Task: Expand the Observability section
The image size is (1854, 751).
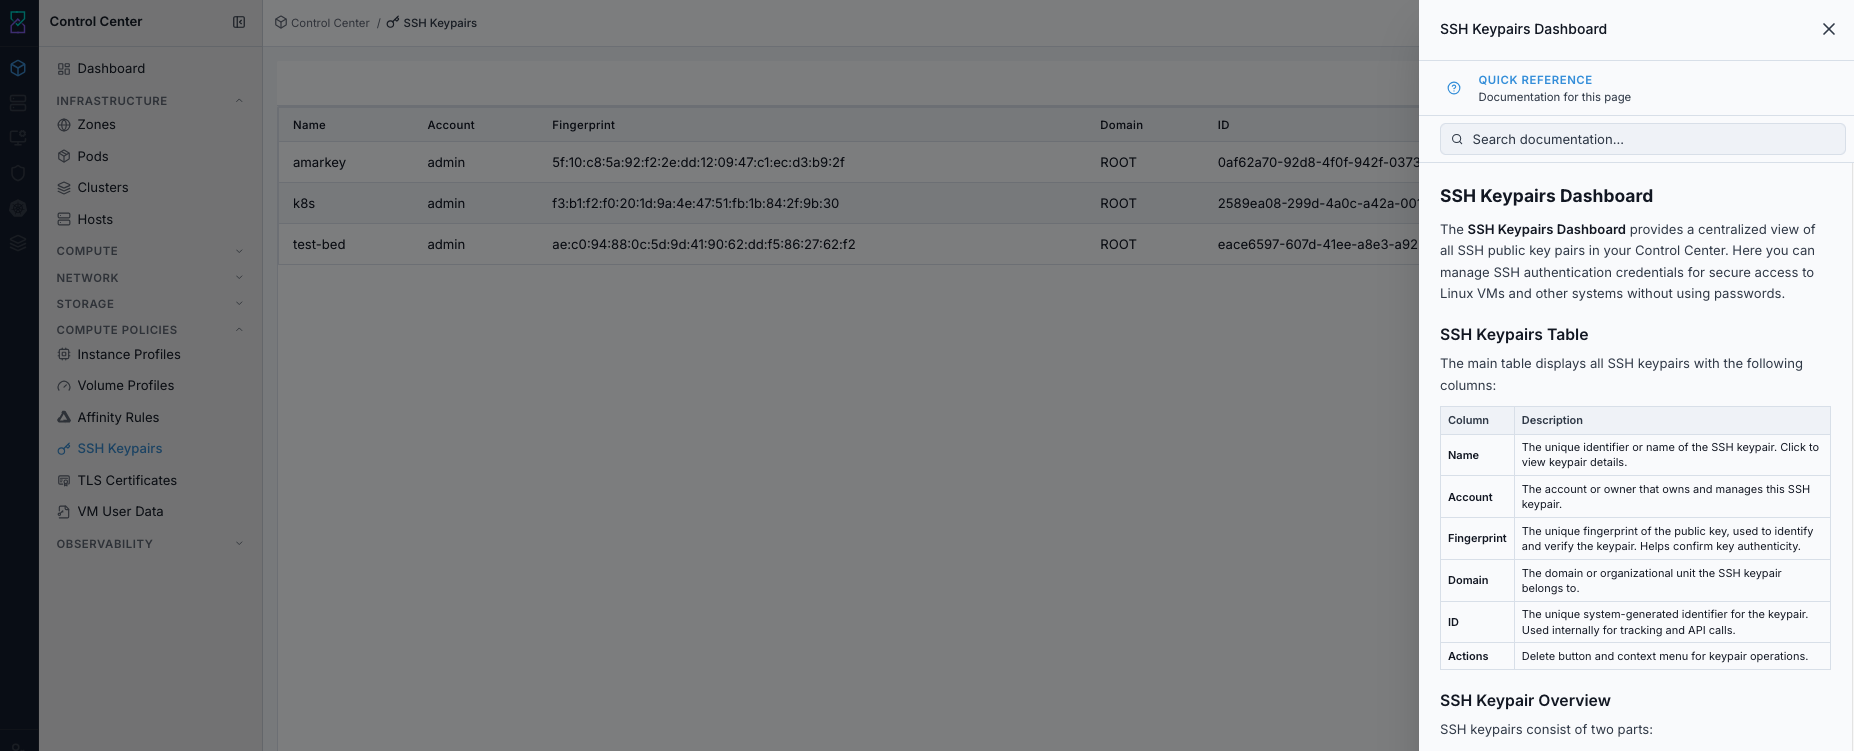Action: (239, 544)
